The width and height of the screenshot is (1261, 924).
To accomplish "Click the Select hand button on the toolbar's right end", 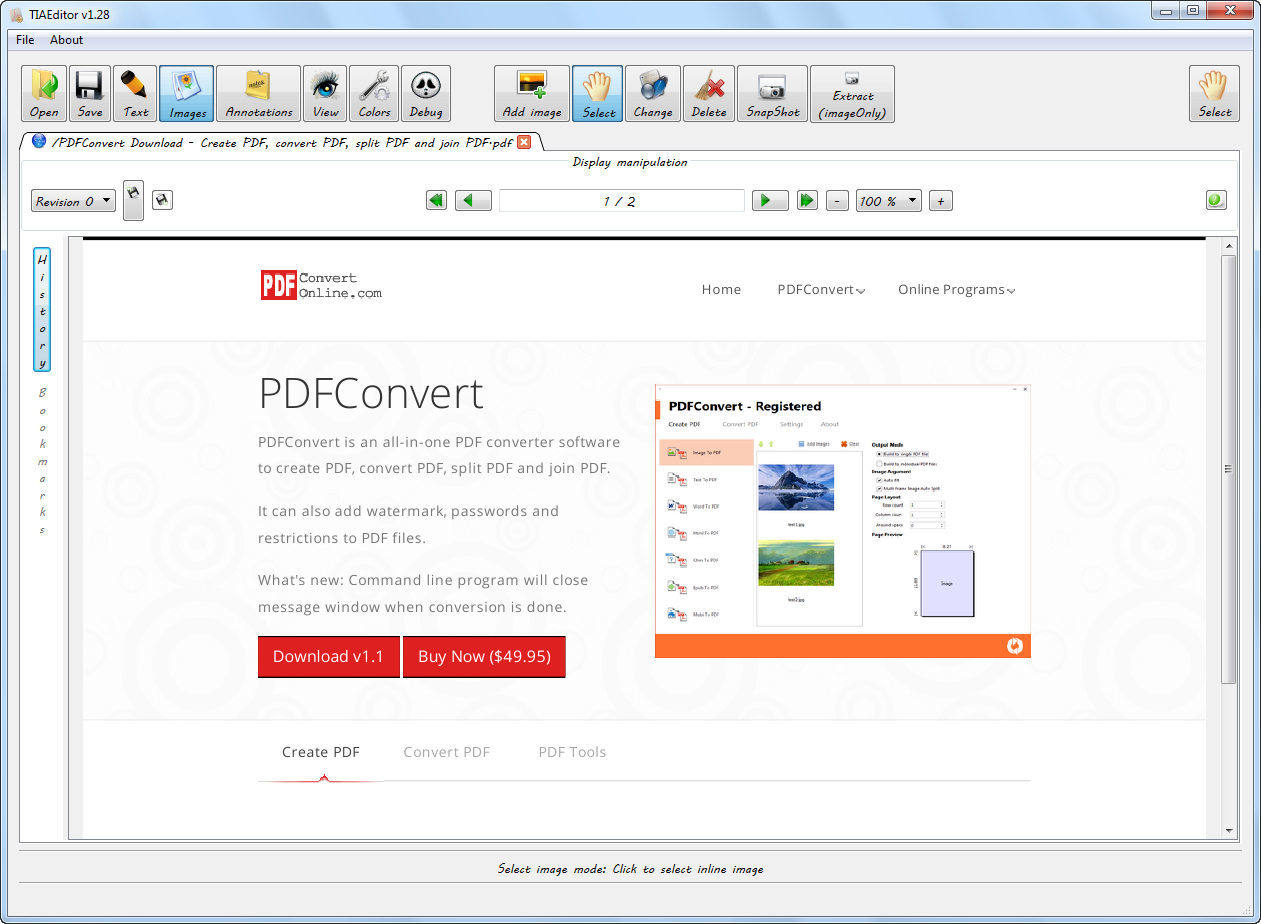I will pyautogui.click(x=1215, y=94).
